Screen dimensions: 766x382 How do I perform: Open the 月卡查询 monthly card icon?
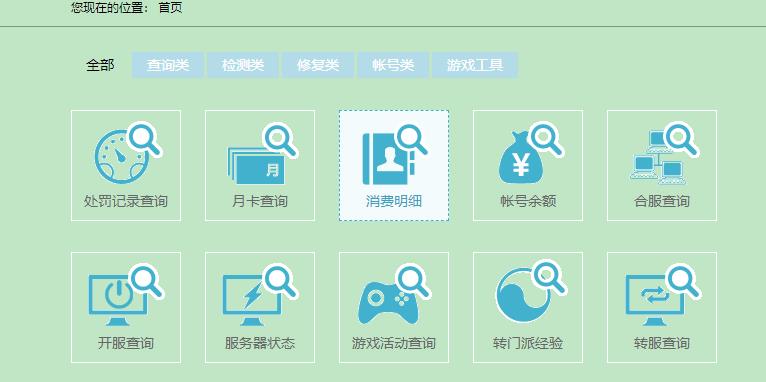(x=262, y=154)
